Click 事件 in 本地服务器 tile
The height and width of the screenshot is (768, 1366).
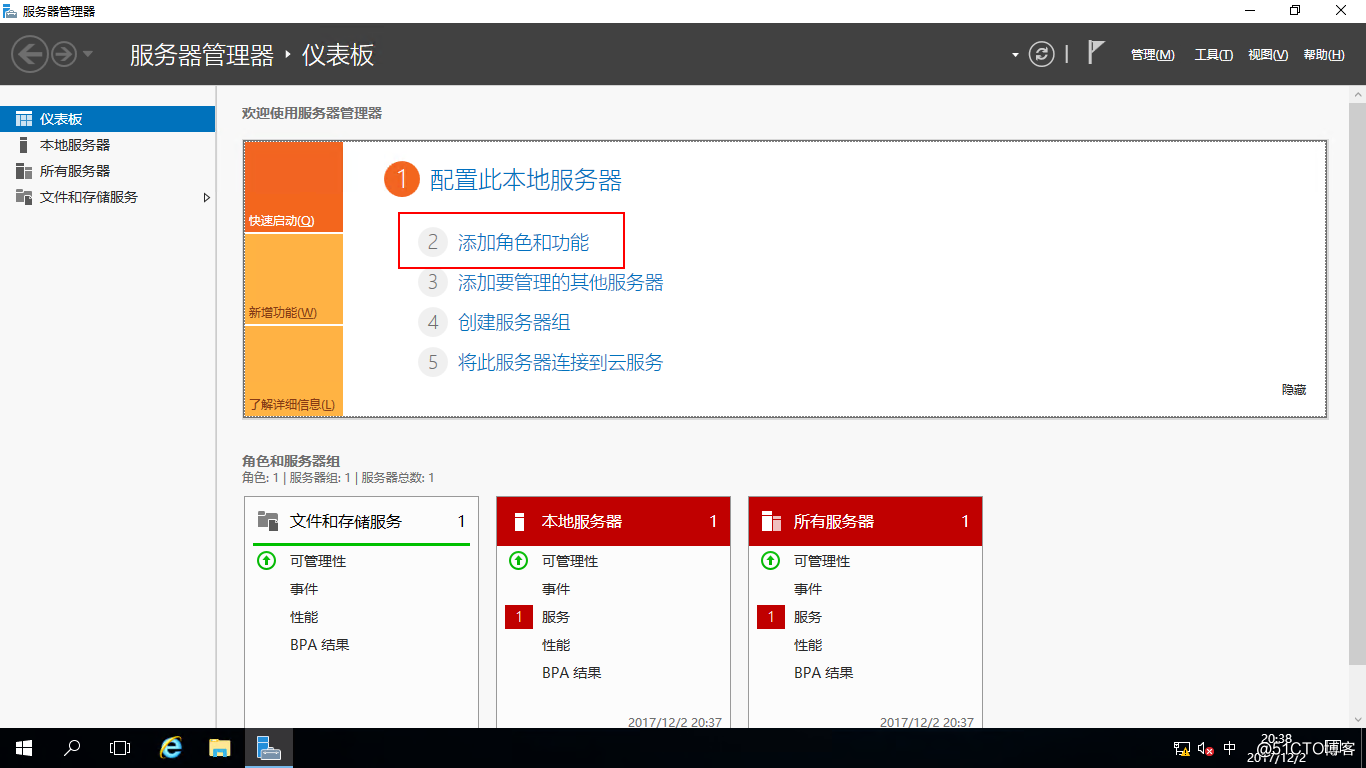pos(556,589)
